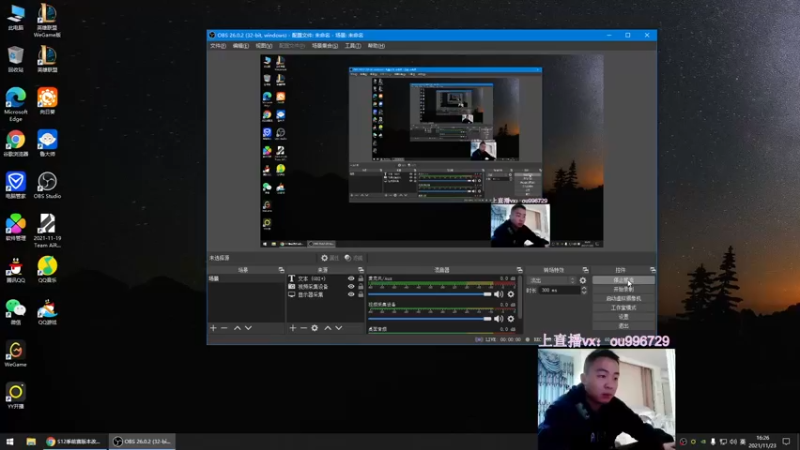Open second mixer channel settings gear

(x=511, y=319)
